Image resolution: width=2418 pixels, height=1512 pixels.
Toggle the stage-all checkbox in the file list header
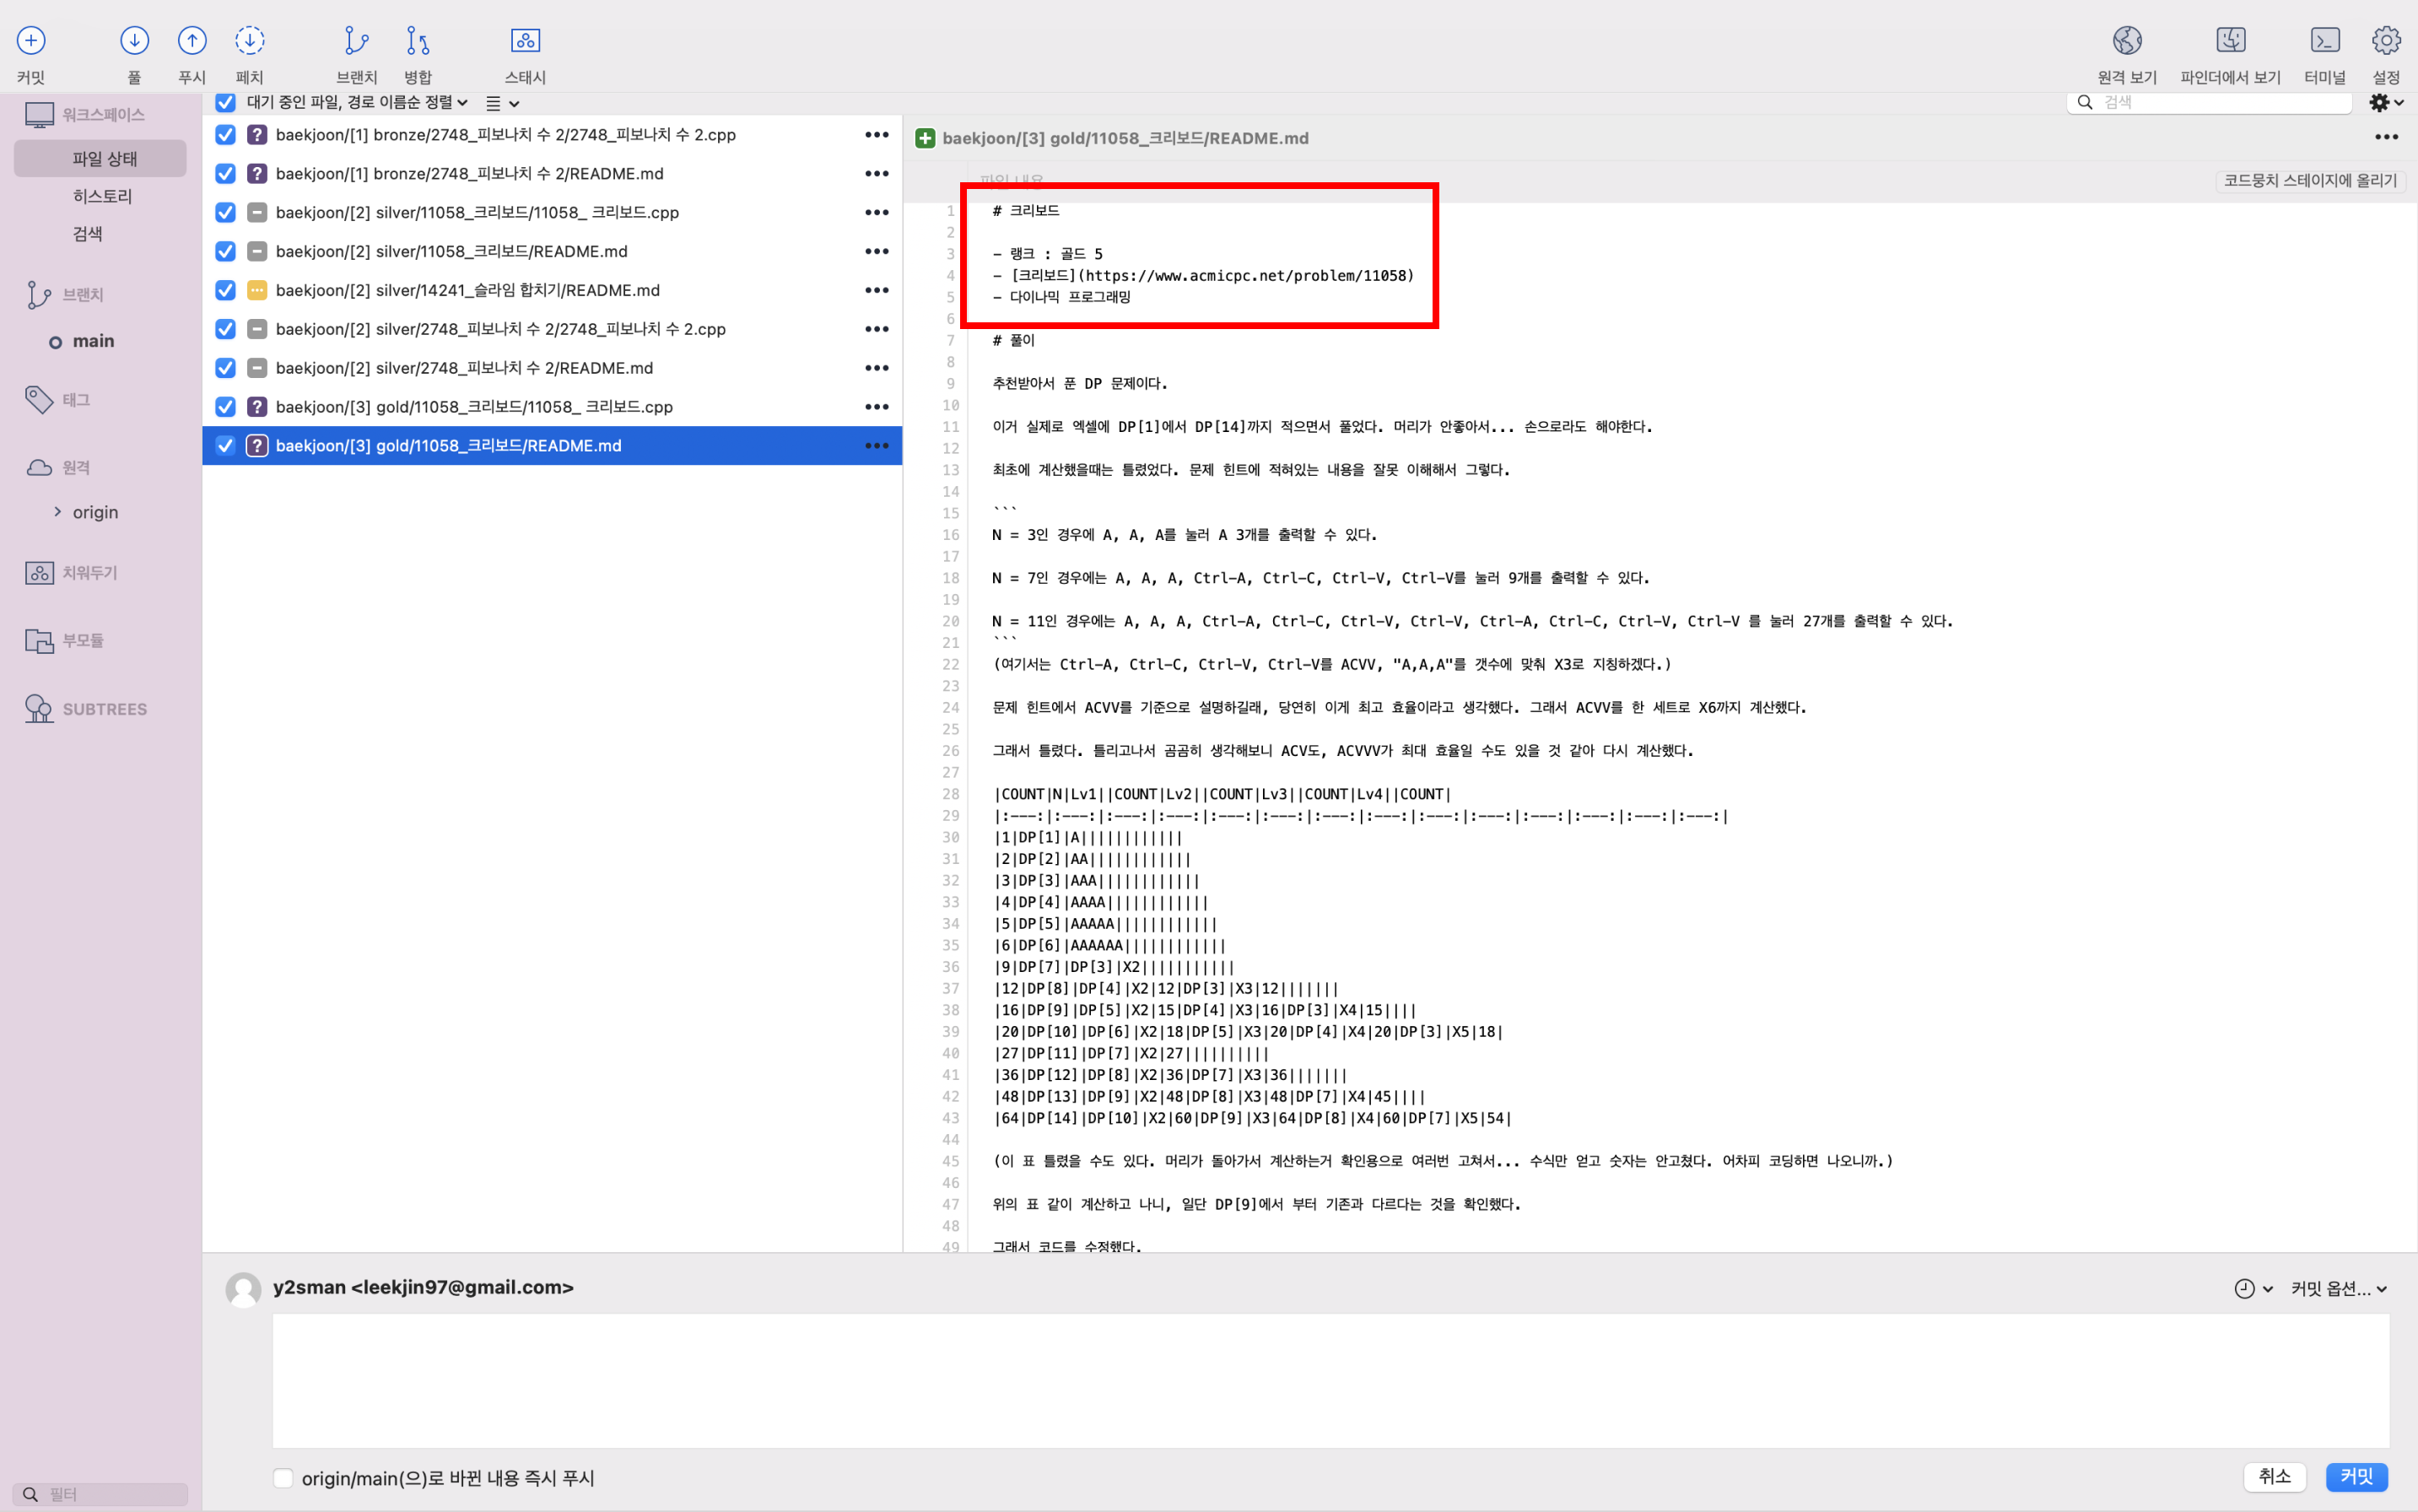226,102
